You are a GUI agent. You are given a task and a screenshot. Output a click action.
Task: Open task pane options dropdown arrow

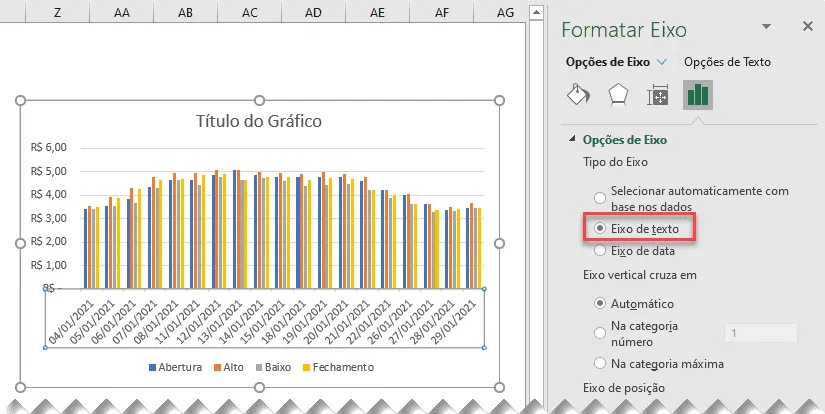coord(767,26)
